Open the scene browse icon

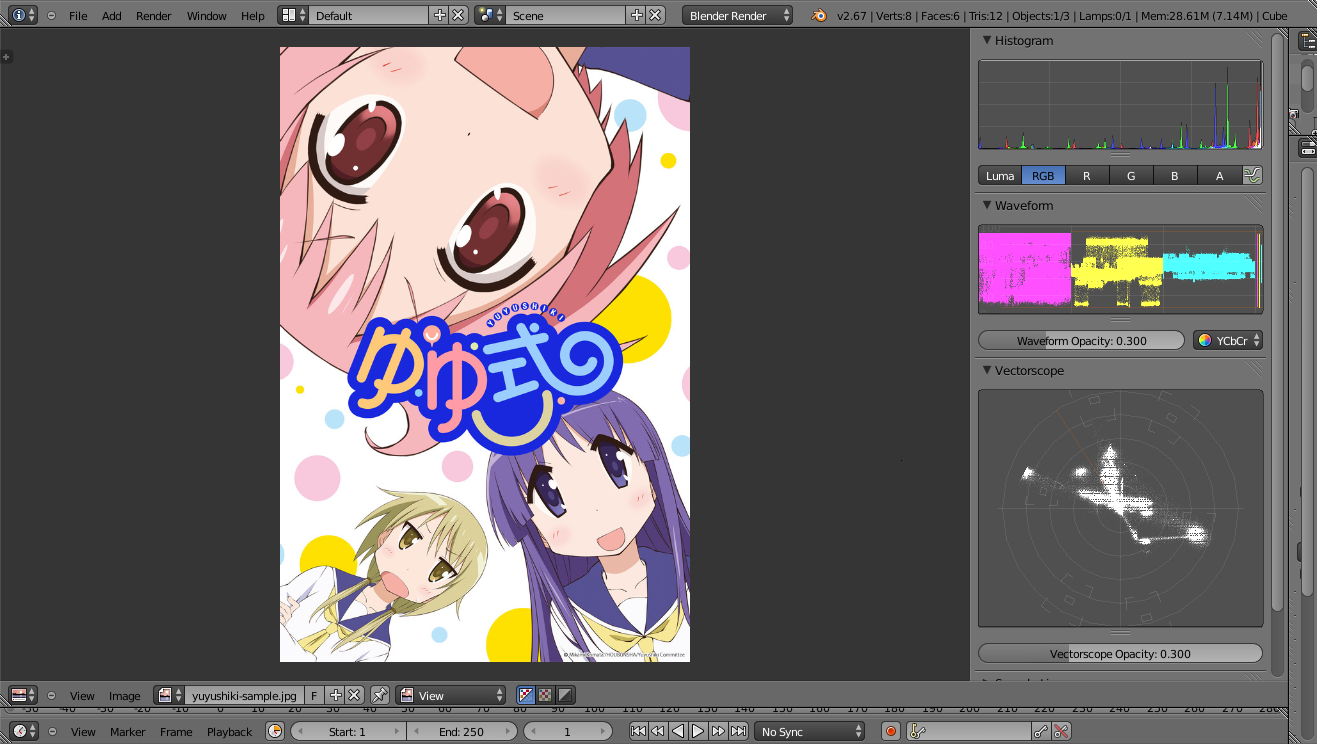489,15
